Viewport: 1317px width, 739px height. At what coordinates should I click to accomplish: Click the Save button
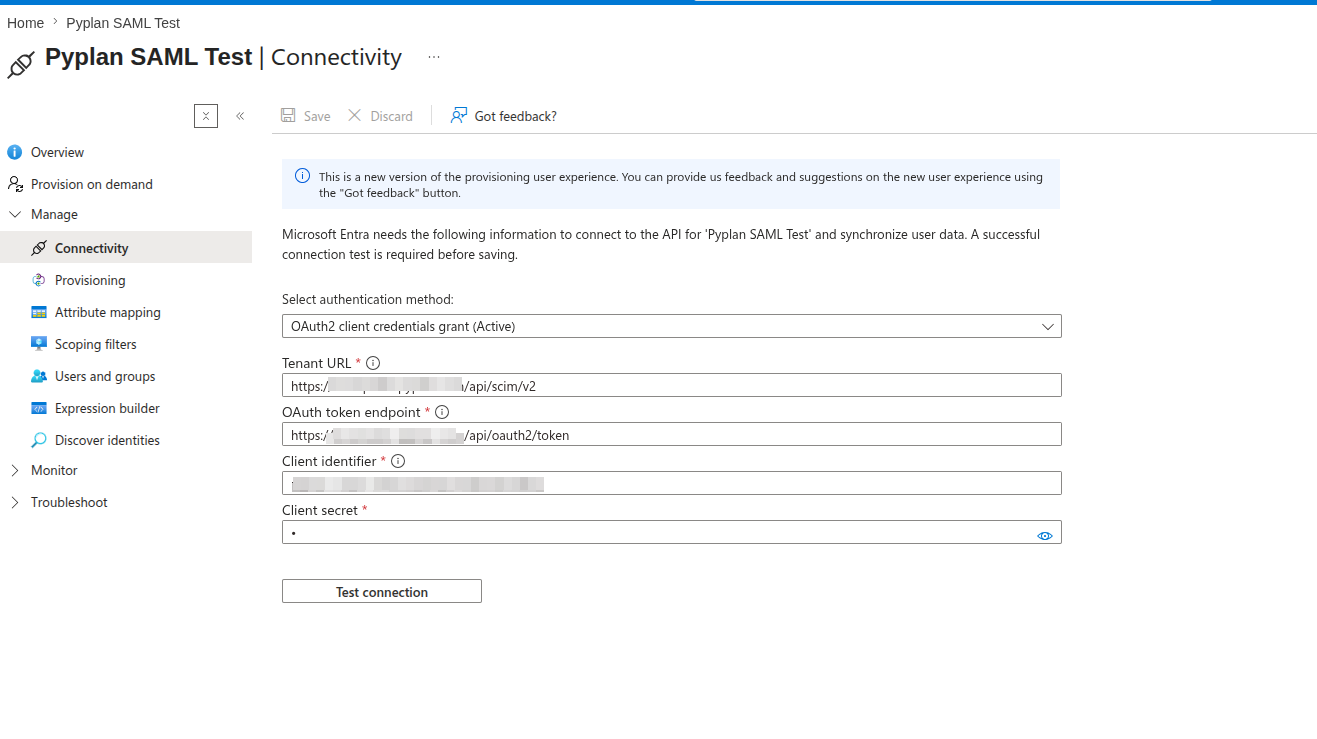pyautogui.click(x=306, y=116)
